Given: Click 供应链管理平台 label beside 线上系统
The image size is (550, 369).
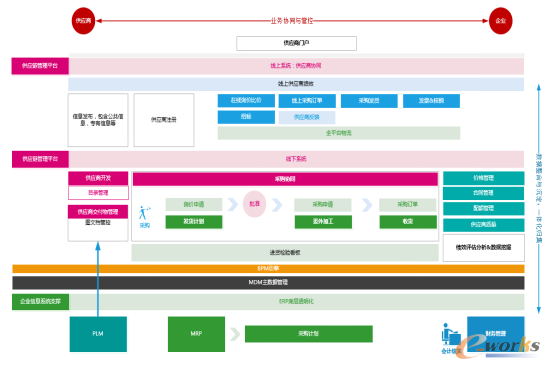Looking at the screenshot, I should pyautogui.click(x=40, y=66).
